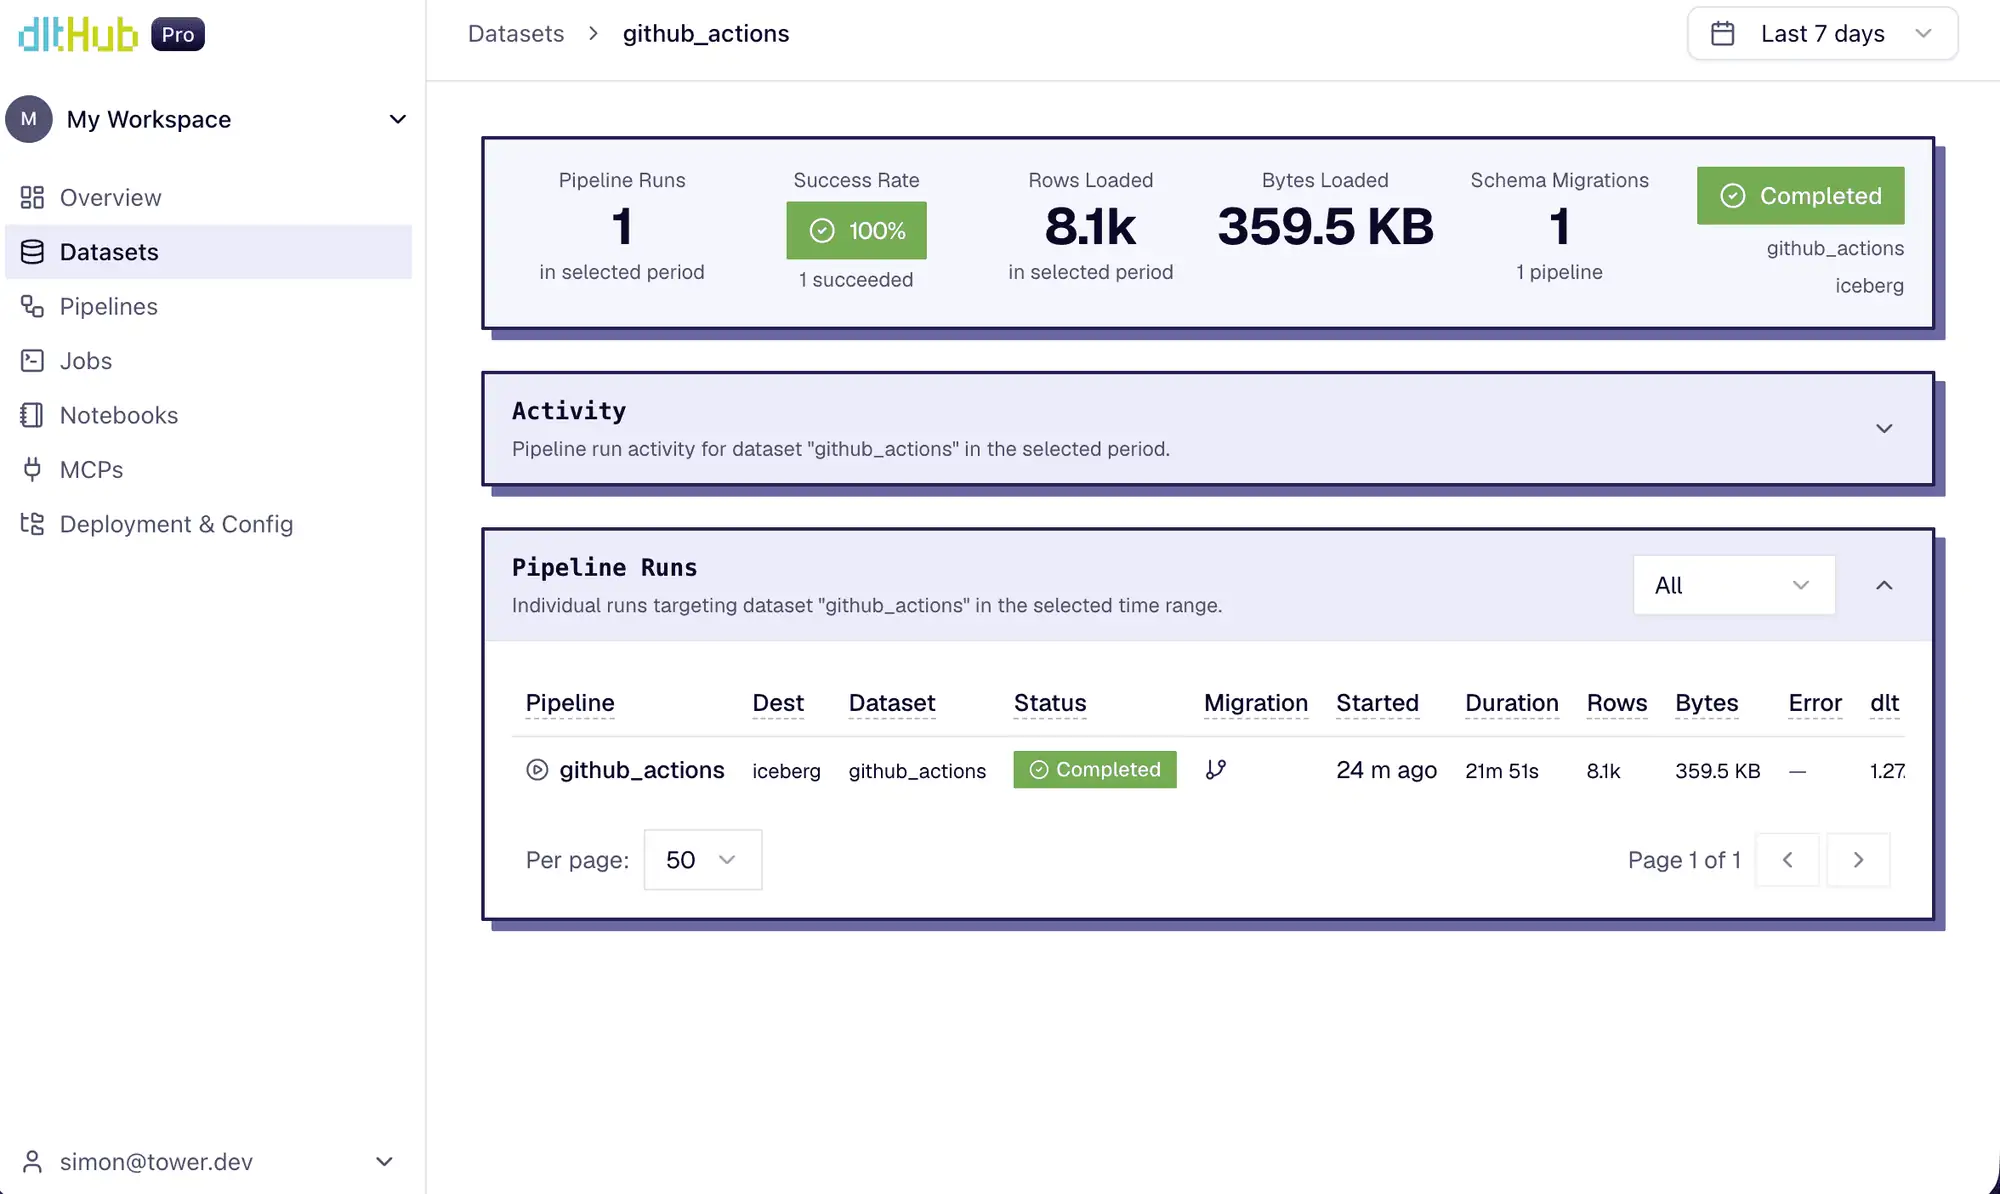Viewport: 2000px width, 1194px height.
Task: Open the Last 7 days date range dropdown
Action: point(1822,34)
